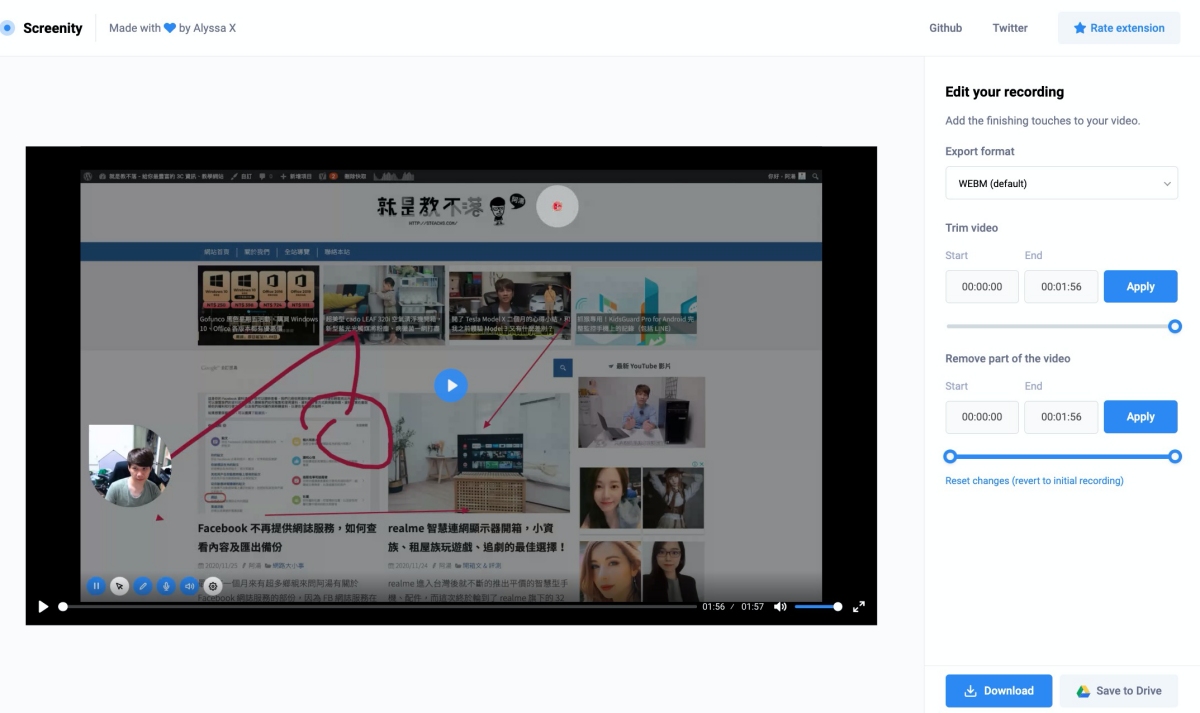Enter fullscreen mode for the video
Screen dimensions: 1200x713
(858, 606)
